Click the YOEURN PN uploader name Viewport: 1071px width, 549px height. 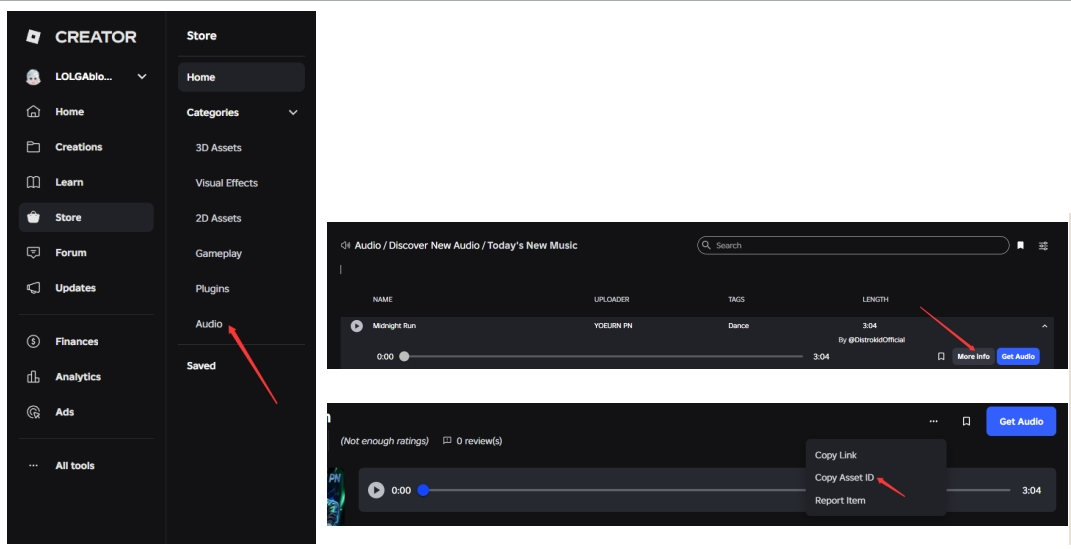click(x=613, y=326)
